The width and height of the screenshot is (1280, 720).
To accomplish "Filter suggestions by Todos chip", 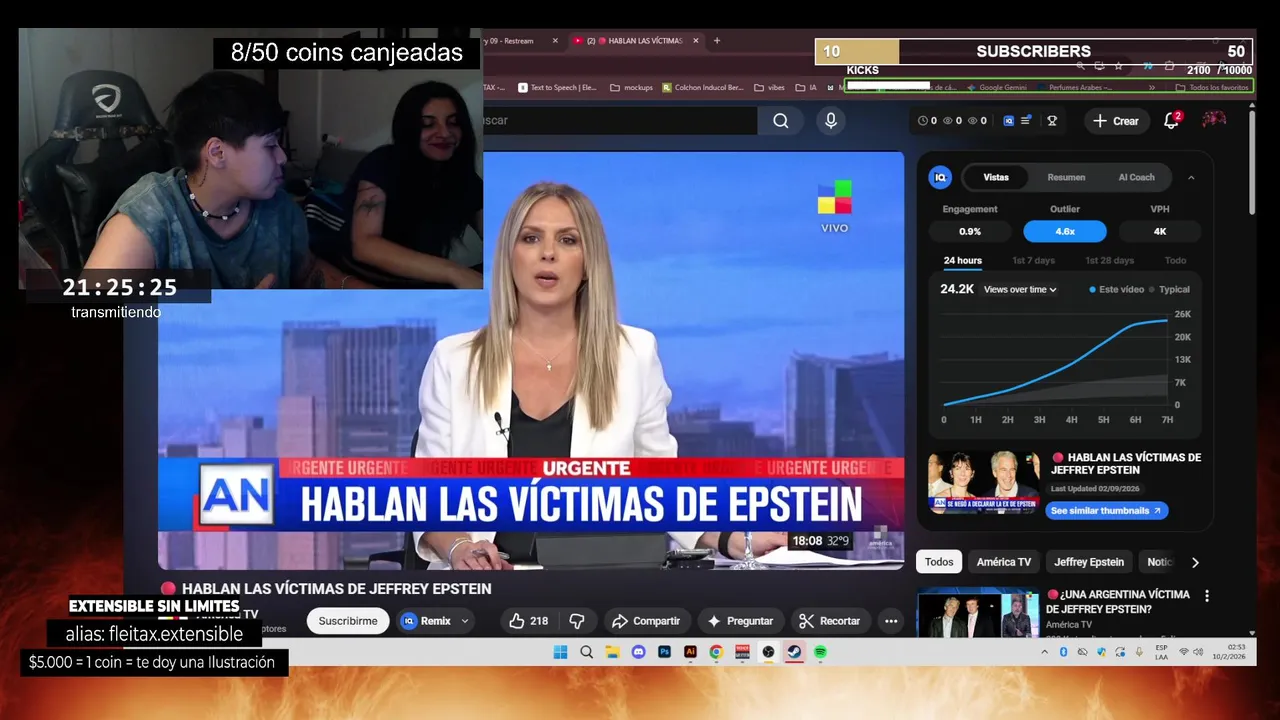I will (x=939, y=562).
